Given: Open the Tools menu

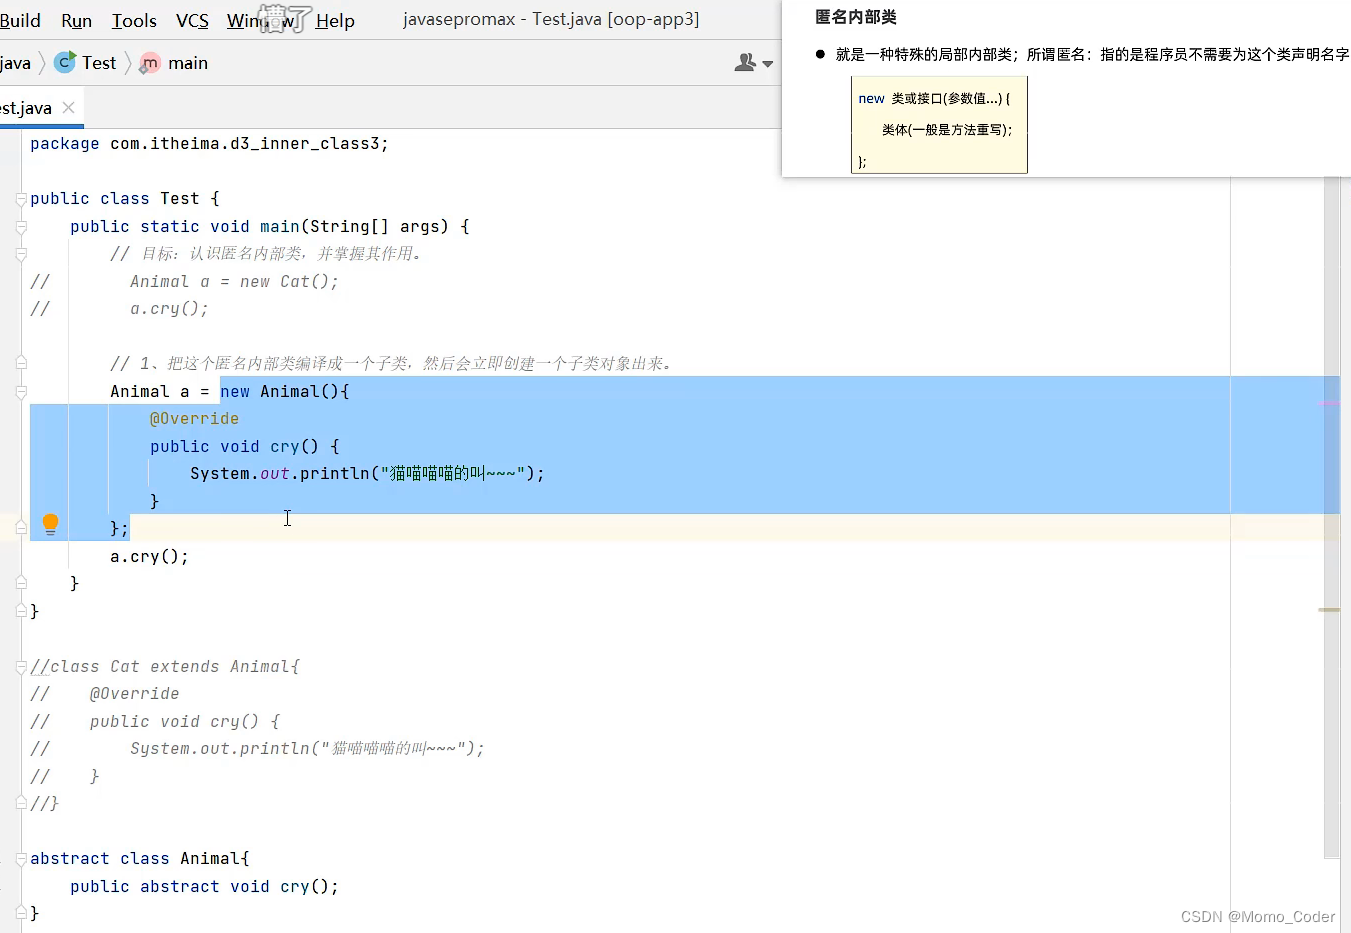Looking at the screenshot, I should pyautogui.click(x=133, y=19).
